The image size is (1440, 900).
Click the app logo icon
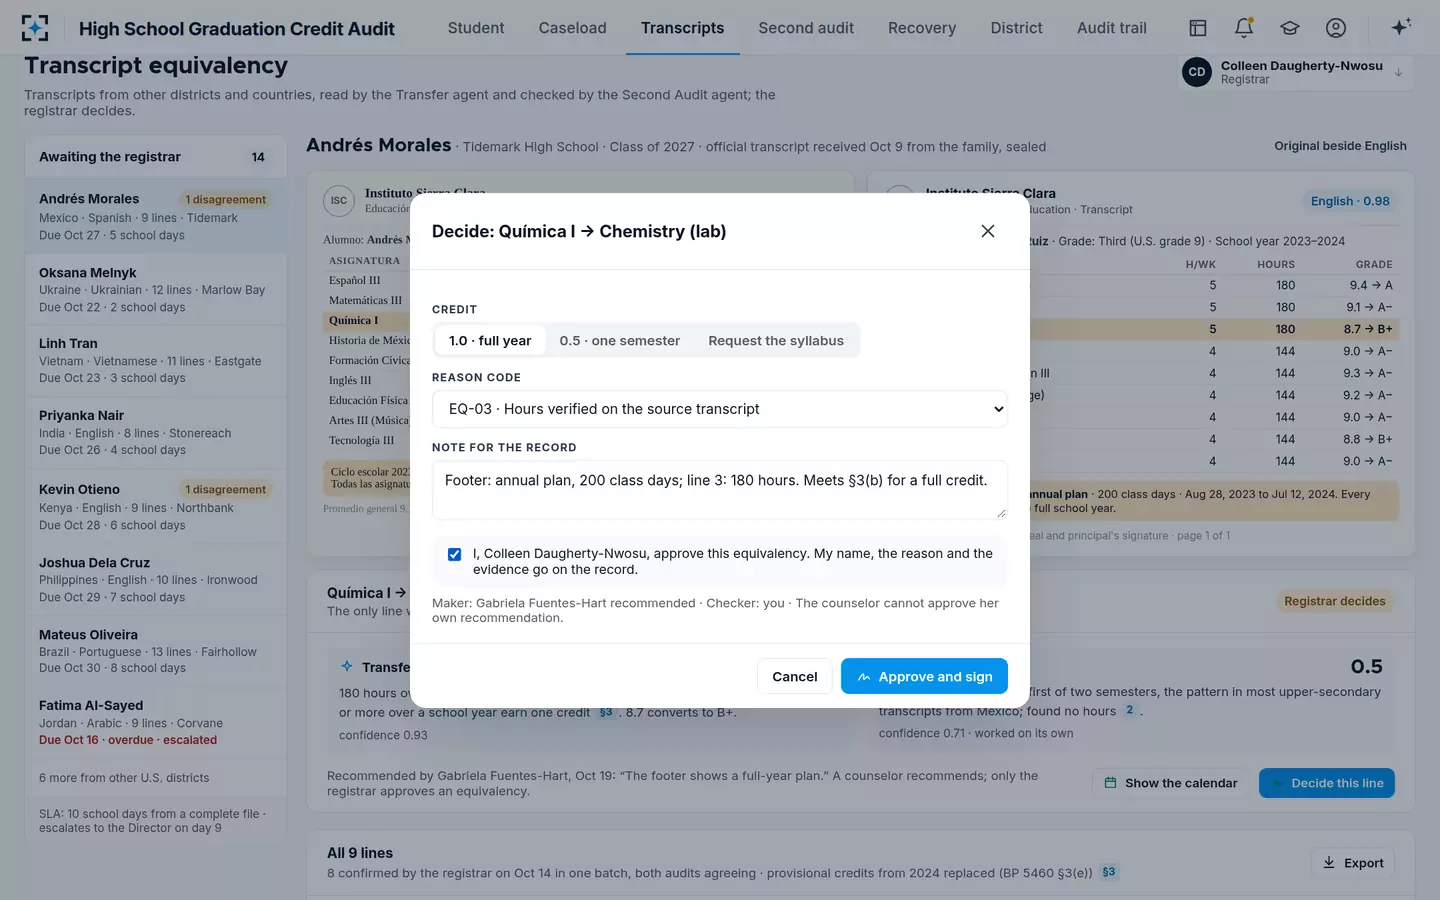tap(35, 28)
